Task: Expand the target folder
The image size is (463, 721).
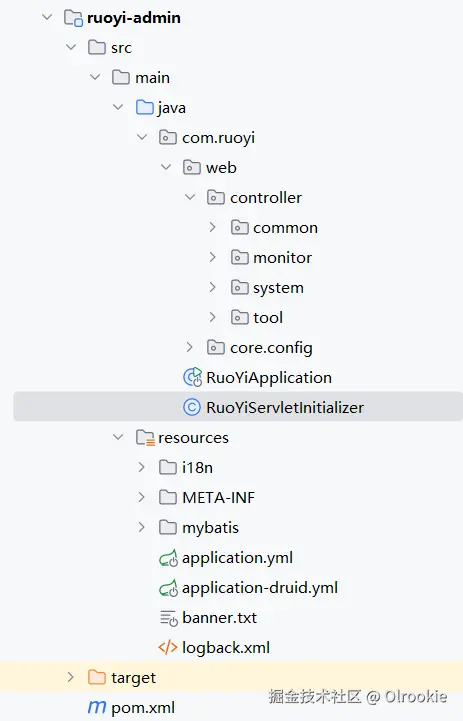Action: (70, 677)
